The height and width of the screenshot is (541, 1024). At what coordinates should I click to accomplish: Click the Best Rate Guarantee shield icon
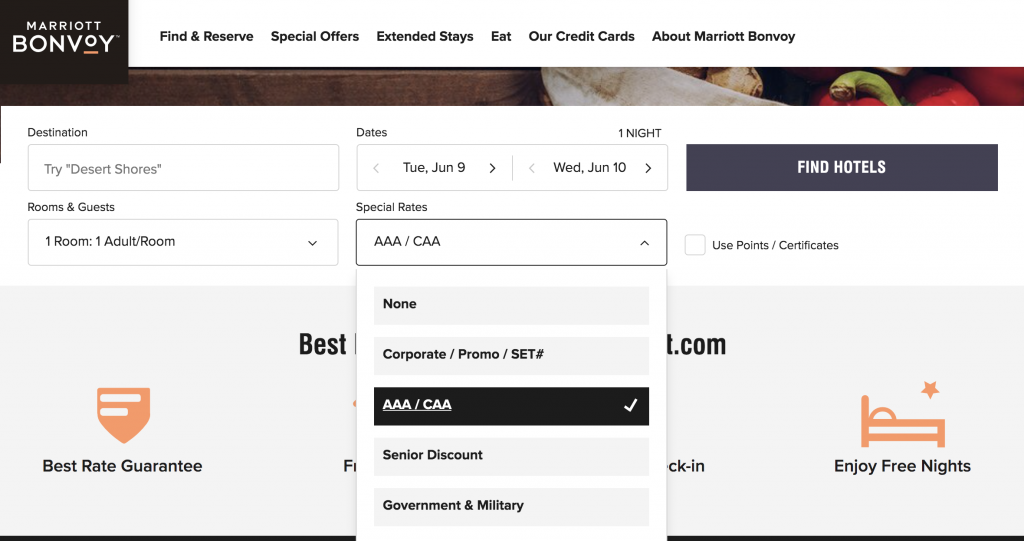pos(123,416)
